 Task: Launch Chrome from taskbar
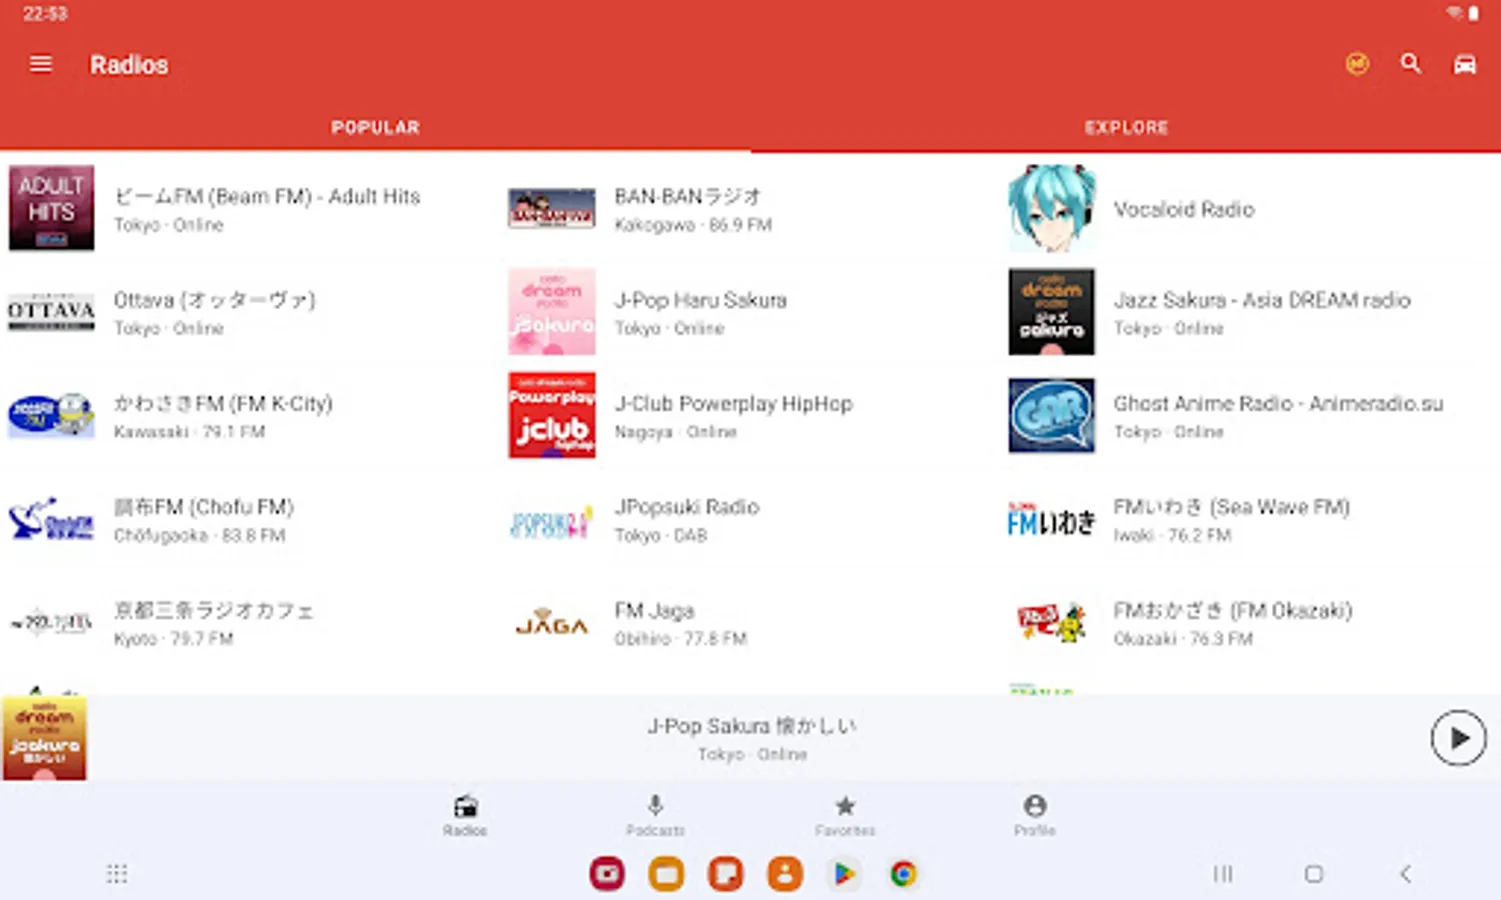click(903, 874)
